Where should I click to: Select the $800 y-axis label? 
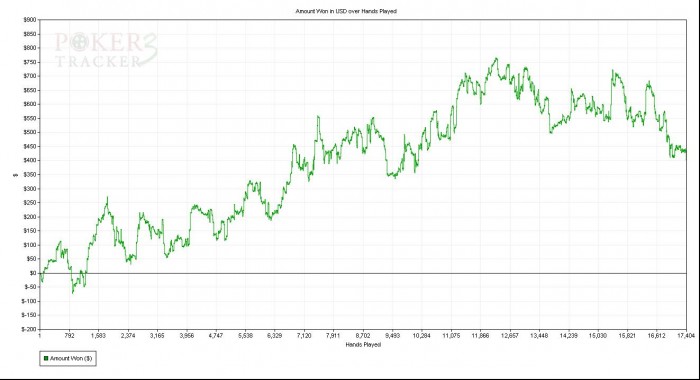point(30,48)
